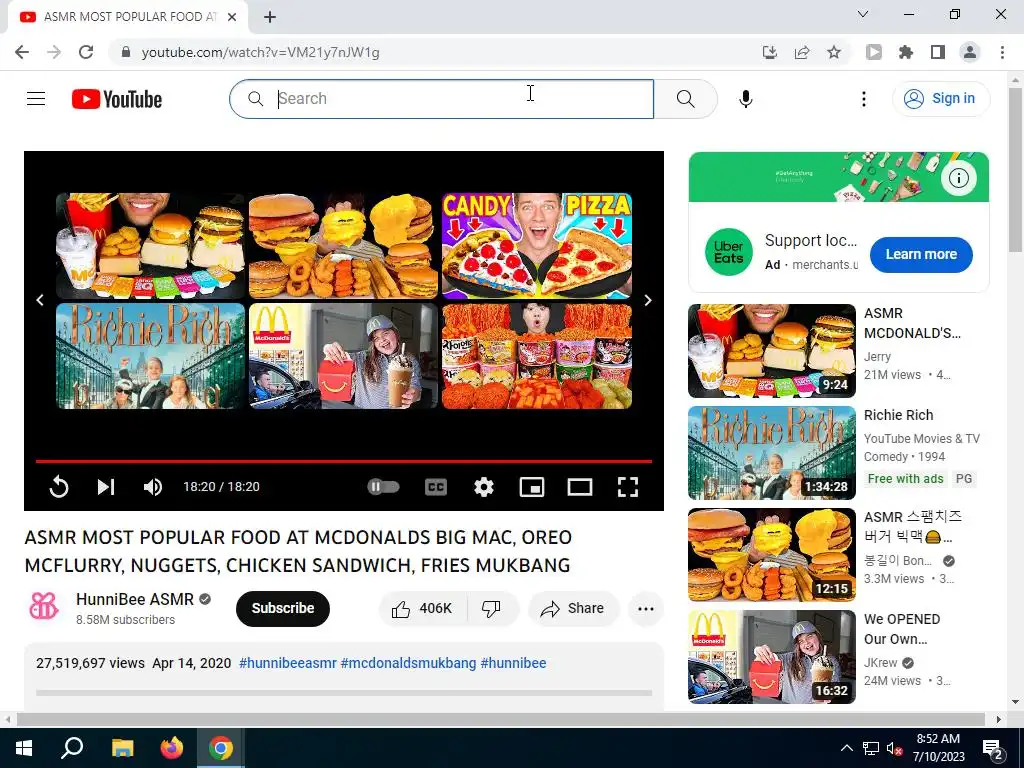Click the Sign in button
Screen dimensions: 1024x768
point(940,99)
